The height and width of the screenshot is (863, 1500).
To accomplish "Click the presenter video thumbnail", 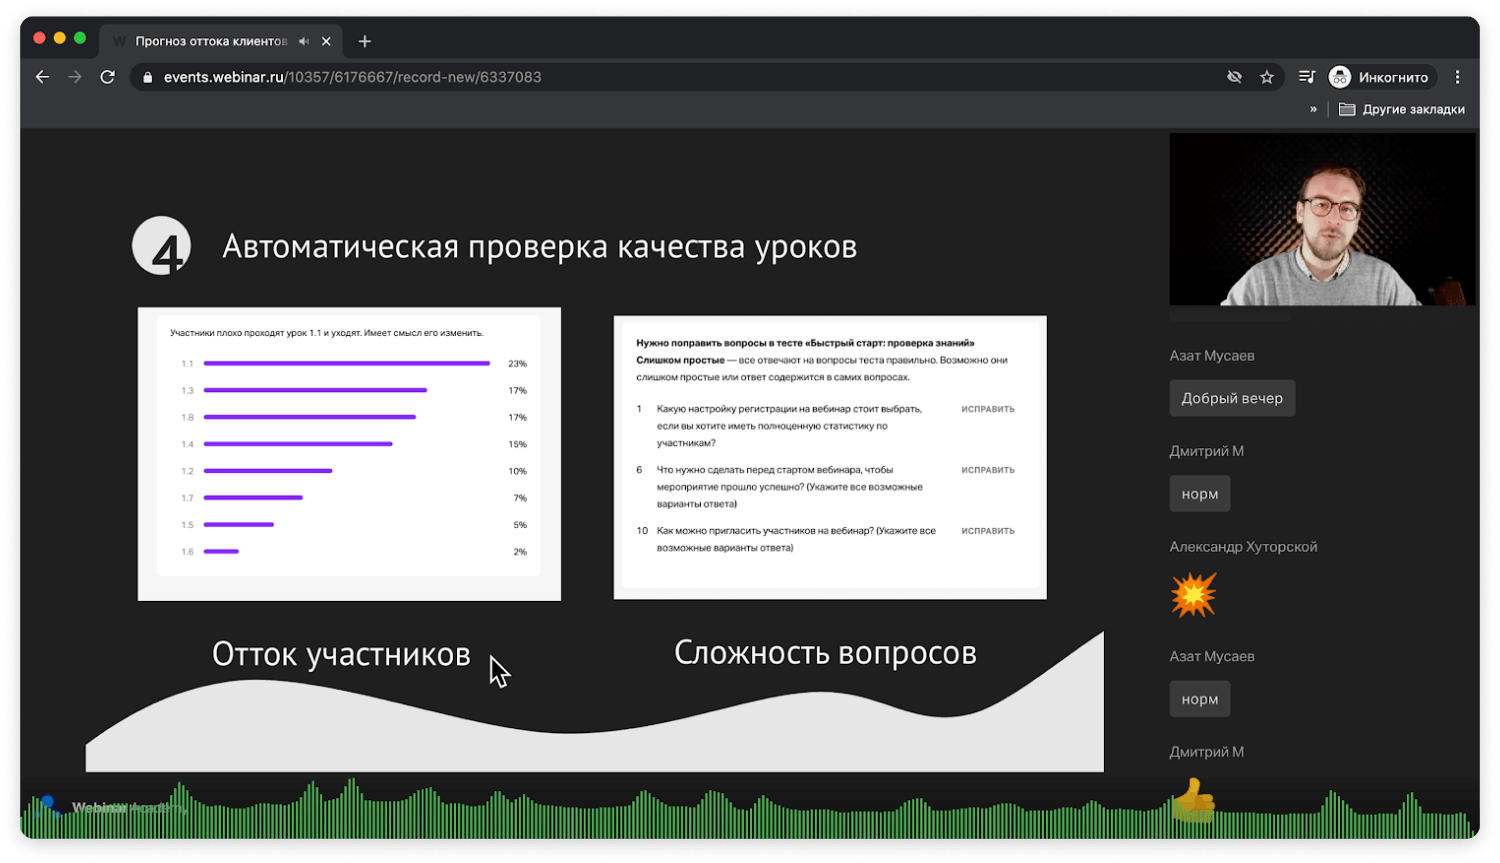I will coord(1322,219).
